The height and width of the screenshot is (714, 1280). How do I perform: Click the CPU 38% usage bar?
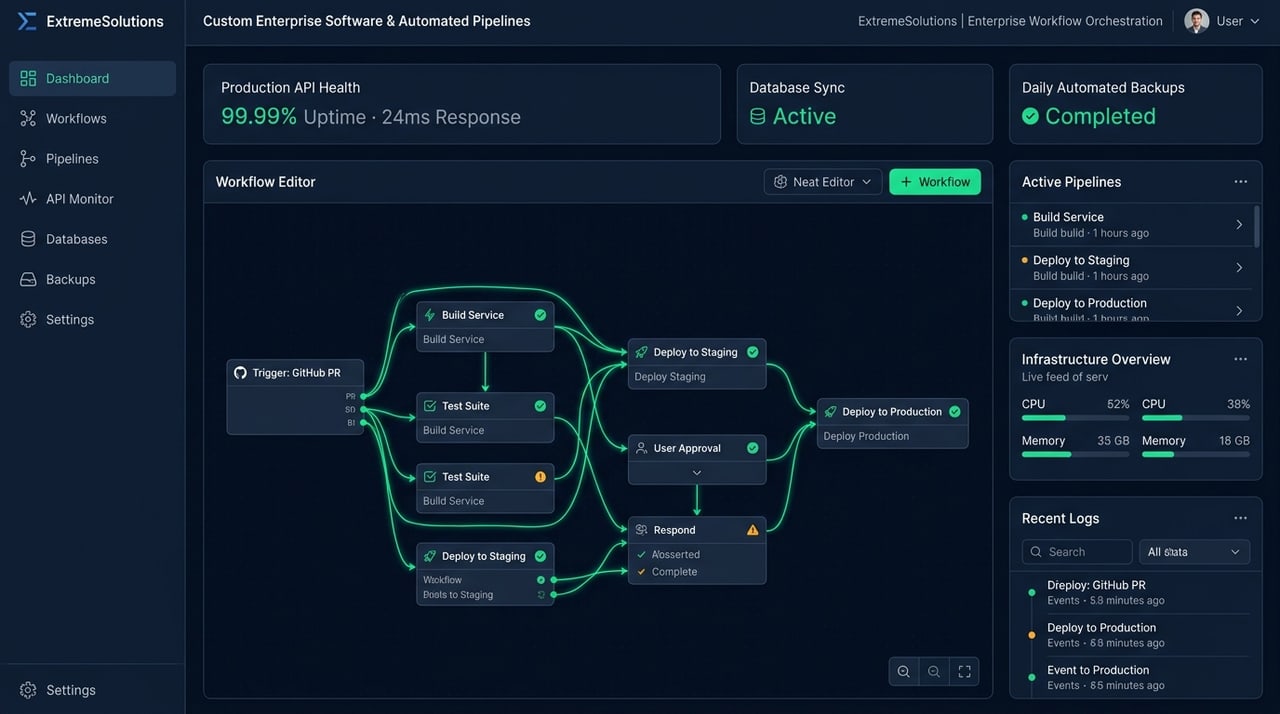pyautogui.click(x=1196, y=418)
